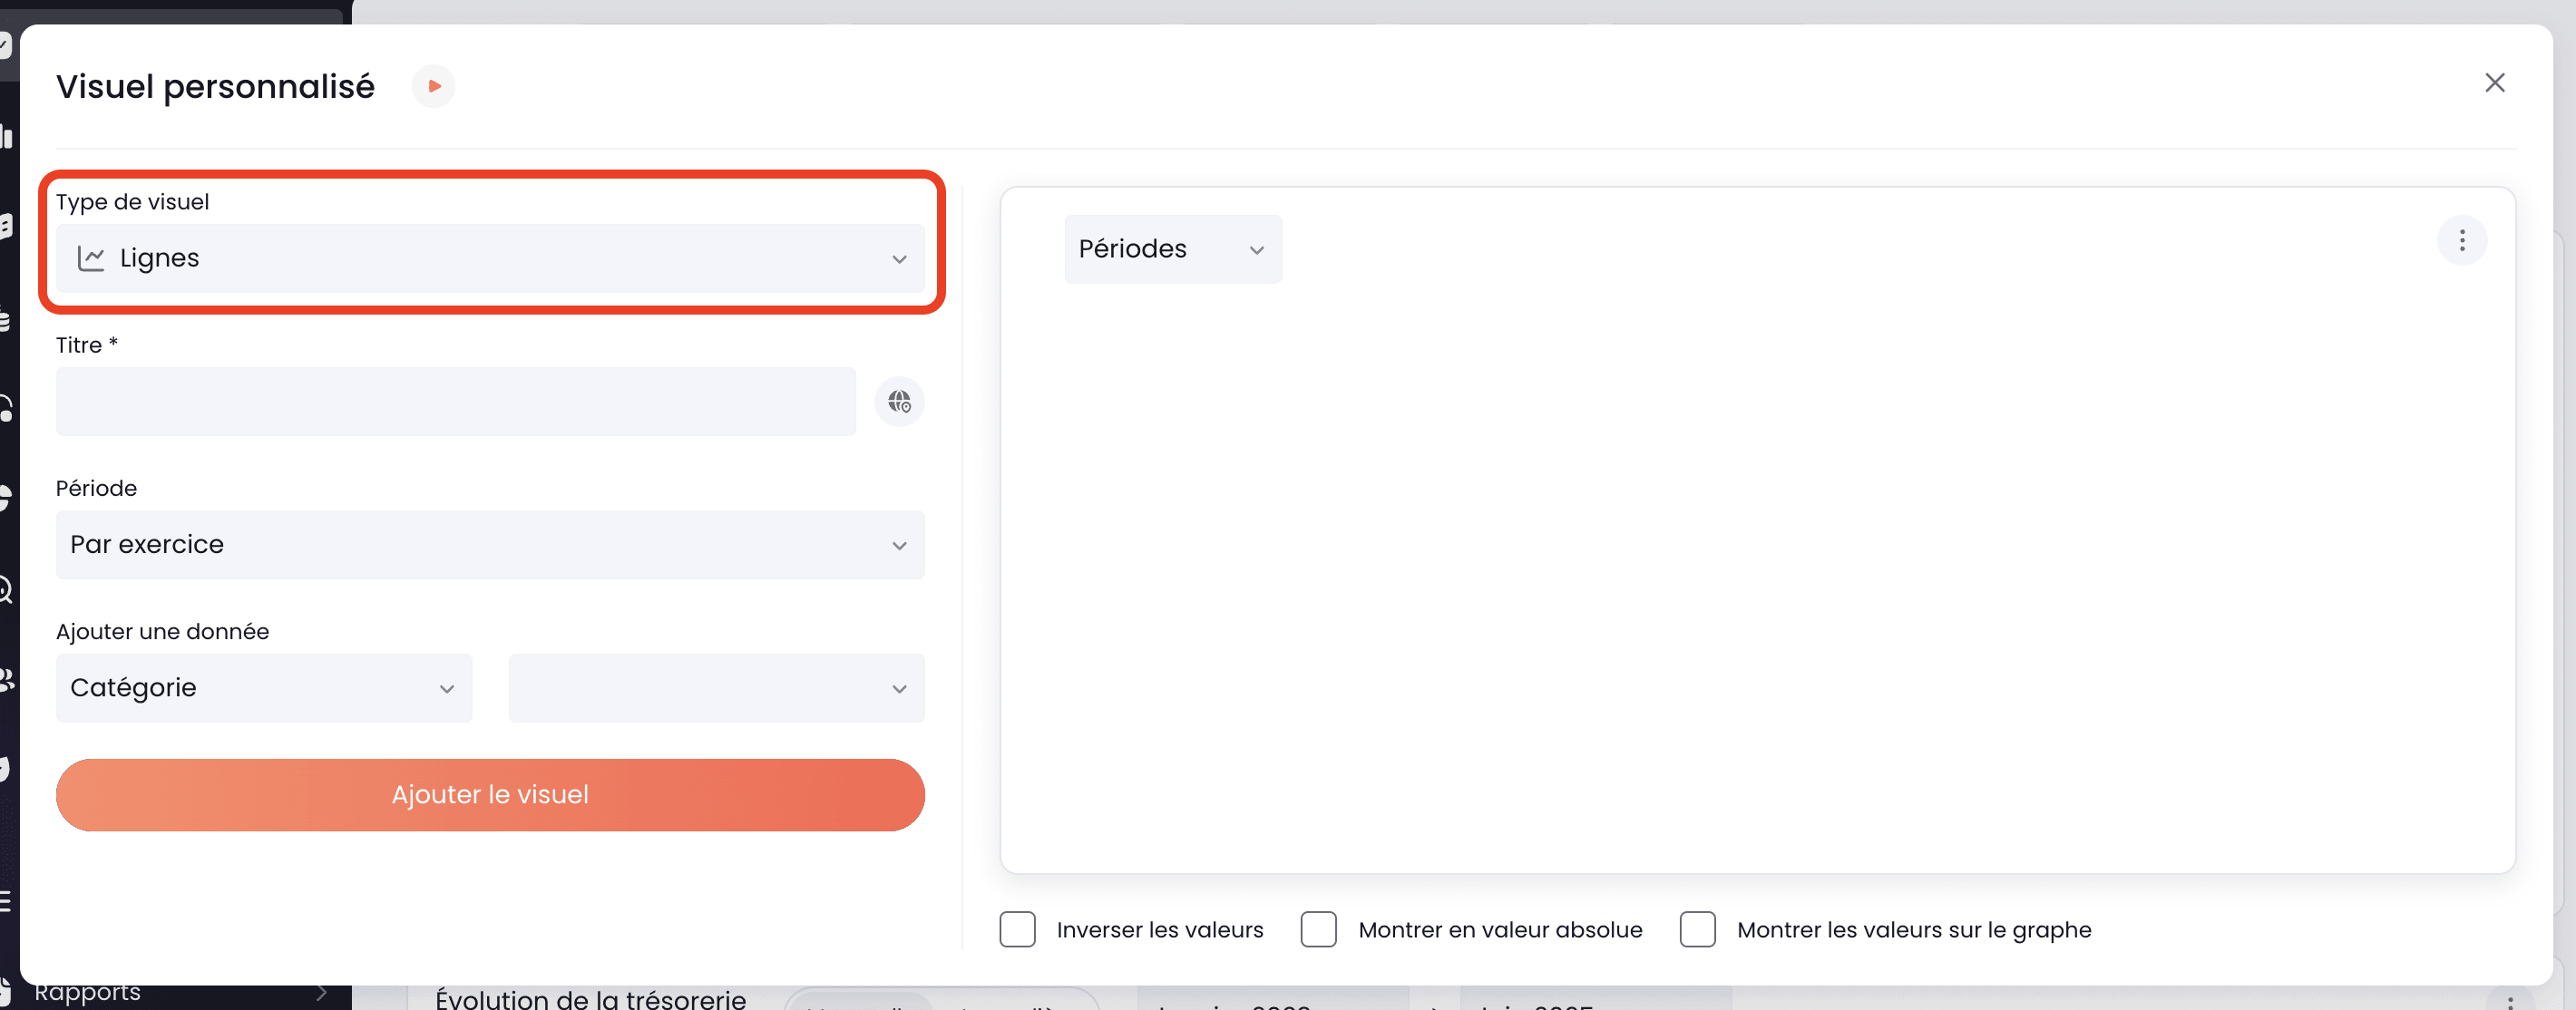The image size is (2576, 1010).
Task: Close the Visuel personnalisé dialog
Action: (x=2494, y=83)
